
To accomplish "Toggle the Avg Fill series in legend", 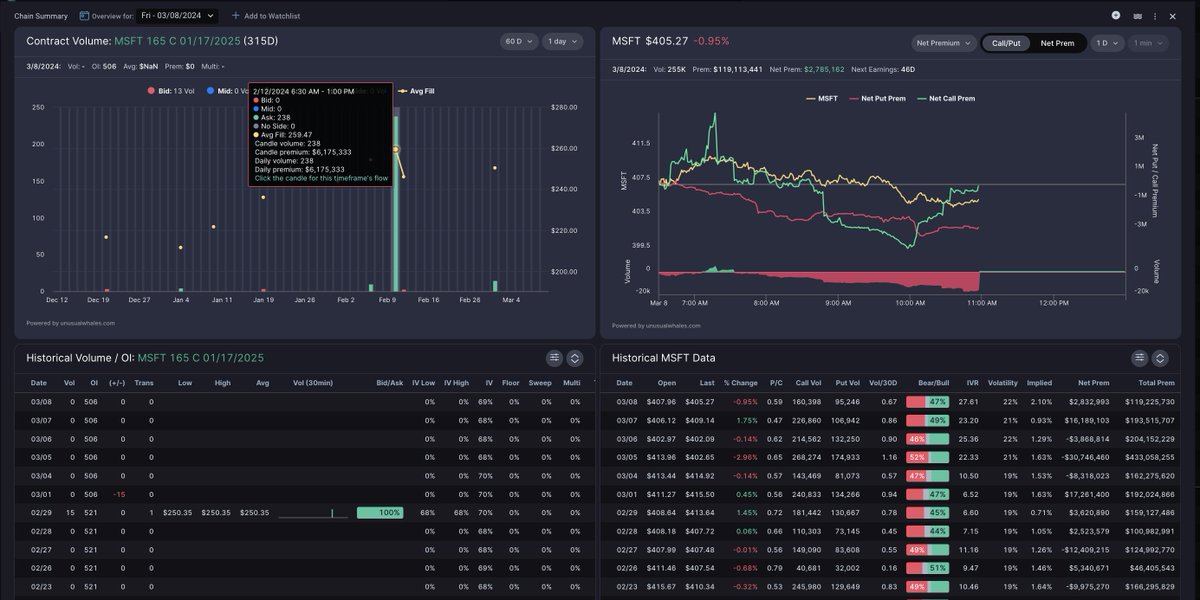I will point(417,91).
